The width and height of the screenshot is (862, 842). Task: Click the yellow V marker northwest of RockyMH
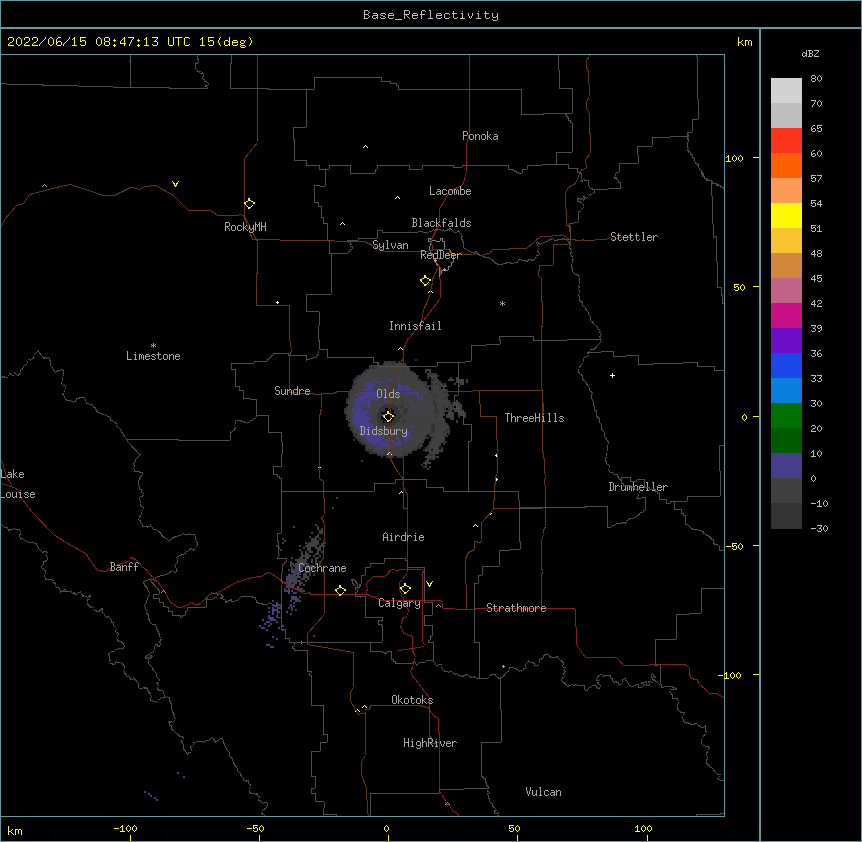tap(175, 184)
